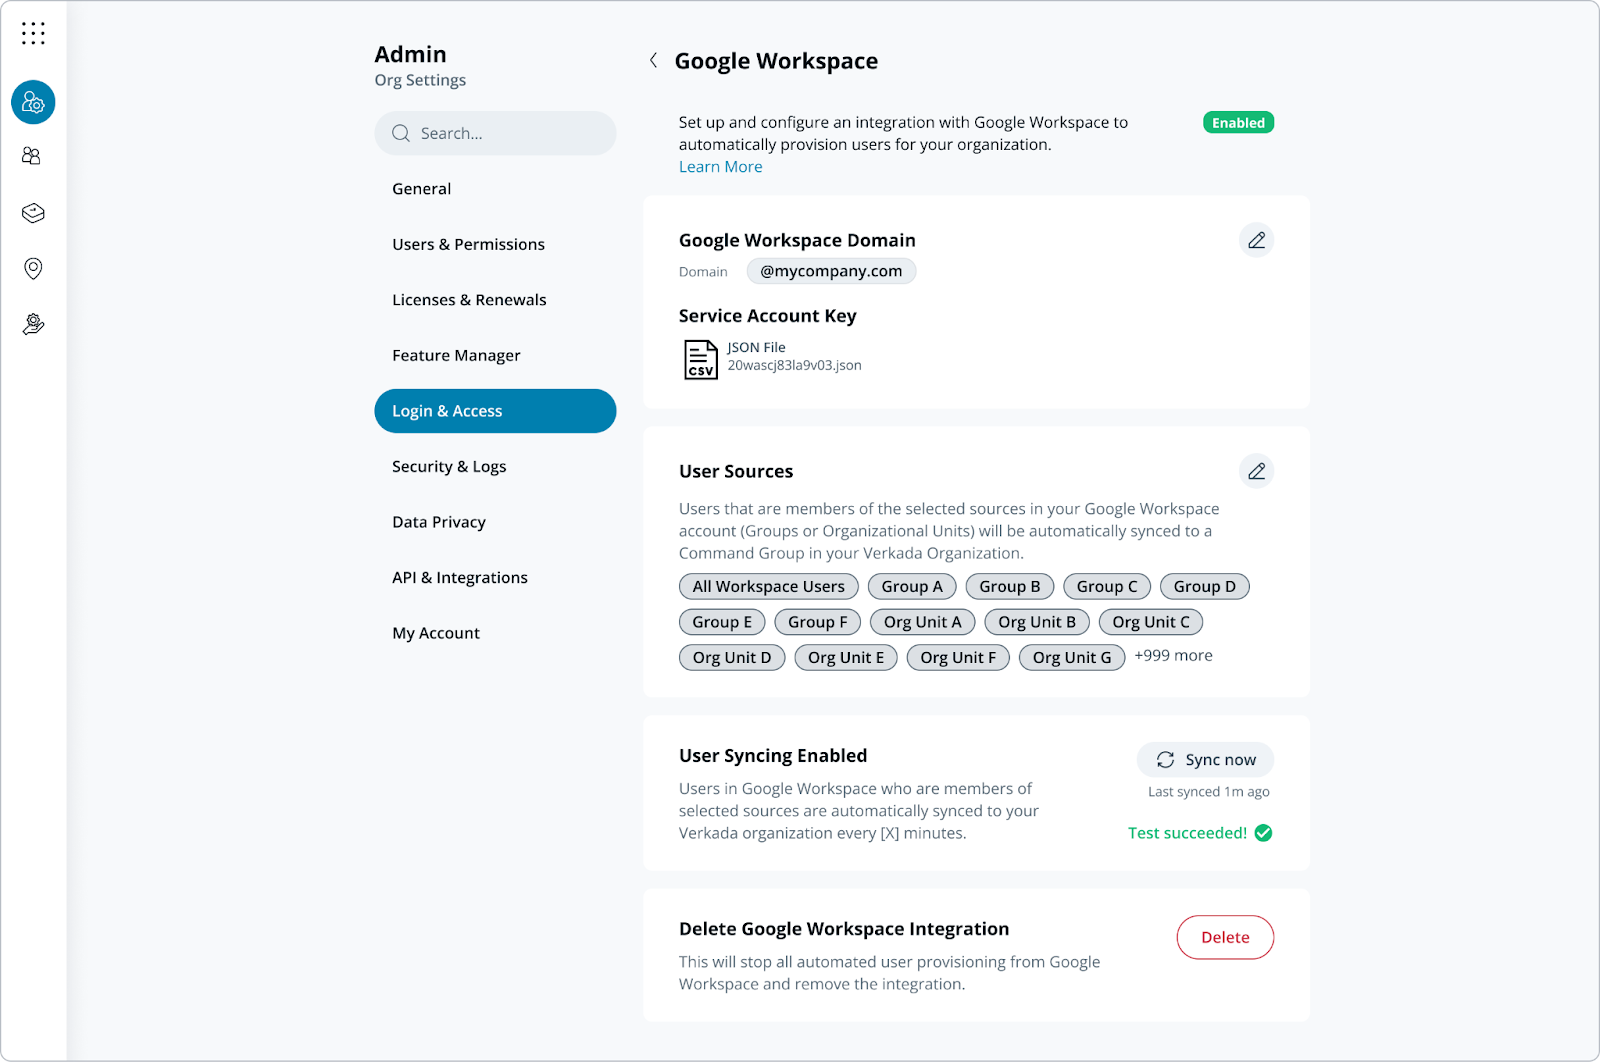Click the Admin settings gear icon
This screenshot has width=1600, height=1062.
point(33,102)
